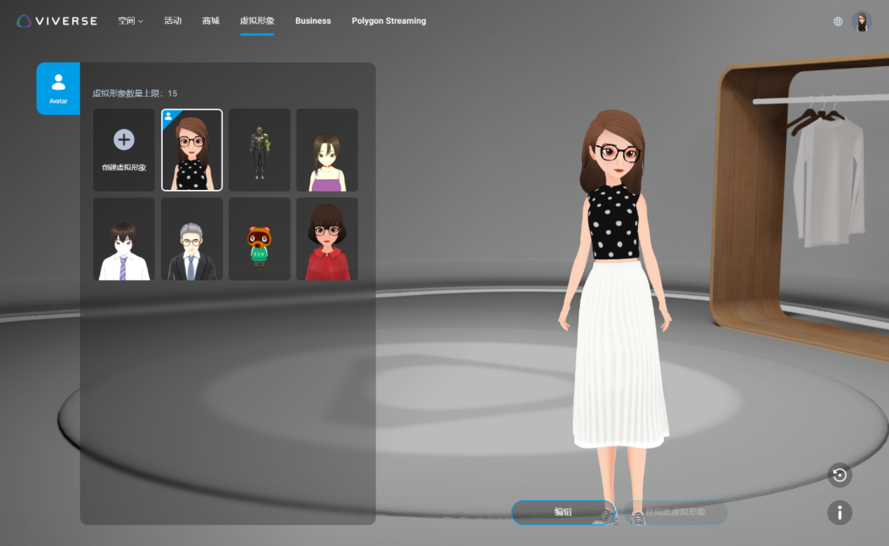The width and height of the screenshot is (889, 546).
Task: Open the 空间 dropdown menu
Action: coord(130,21)
